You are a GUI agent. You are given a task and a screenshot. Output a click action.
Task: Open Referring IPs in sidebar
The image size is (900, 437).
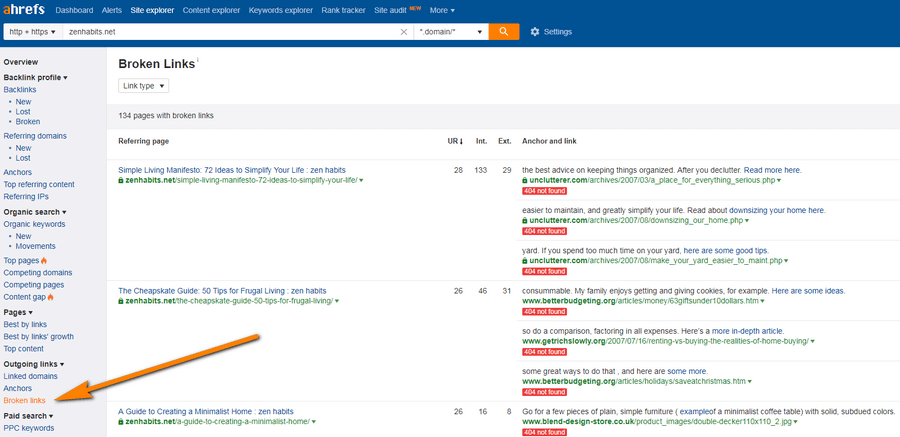point(26,196)
